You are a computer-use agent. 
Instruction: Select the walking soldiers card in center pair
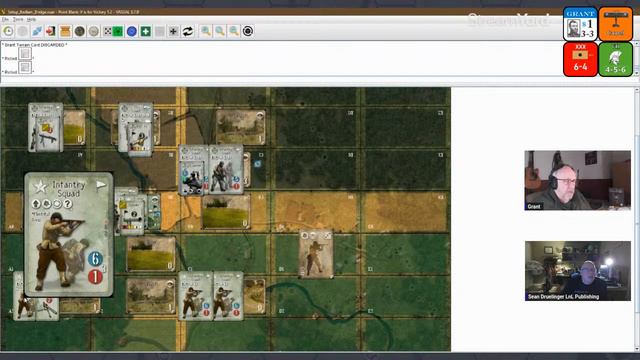(x=226, y=170)
